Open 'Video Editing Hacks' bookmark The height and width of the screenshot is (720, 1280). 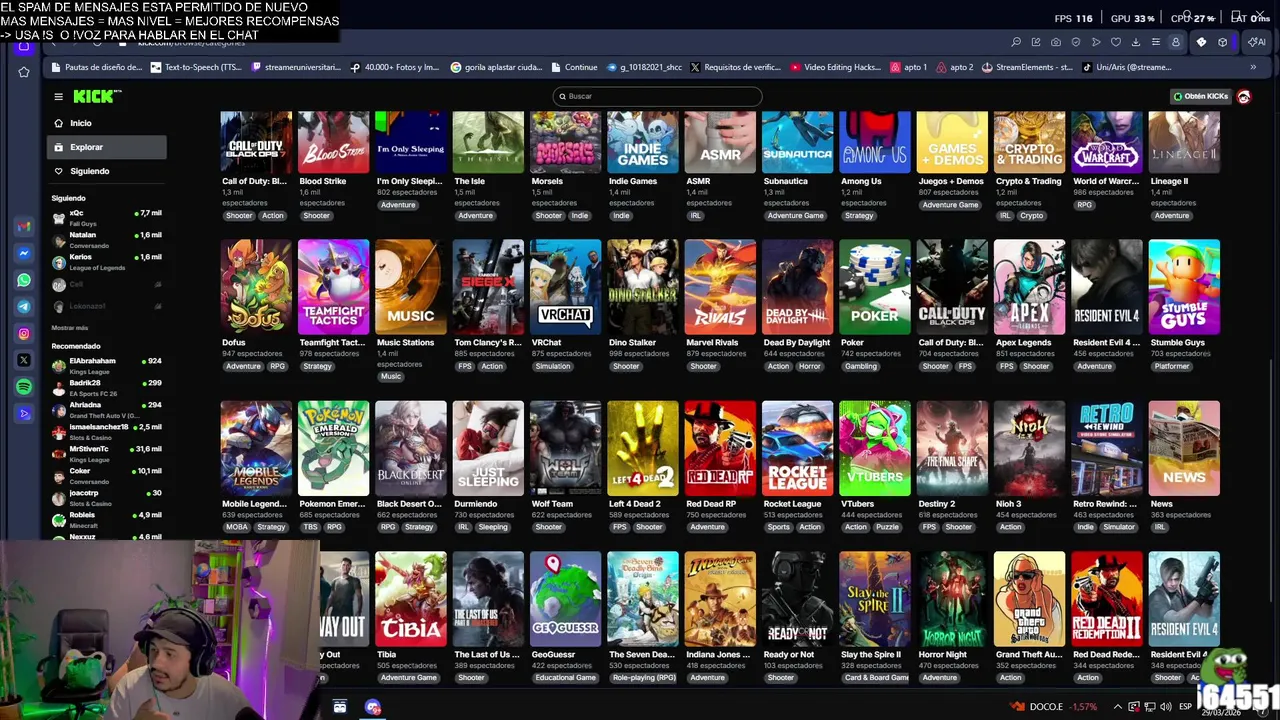pyautogui.click(x=836, y=67)
